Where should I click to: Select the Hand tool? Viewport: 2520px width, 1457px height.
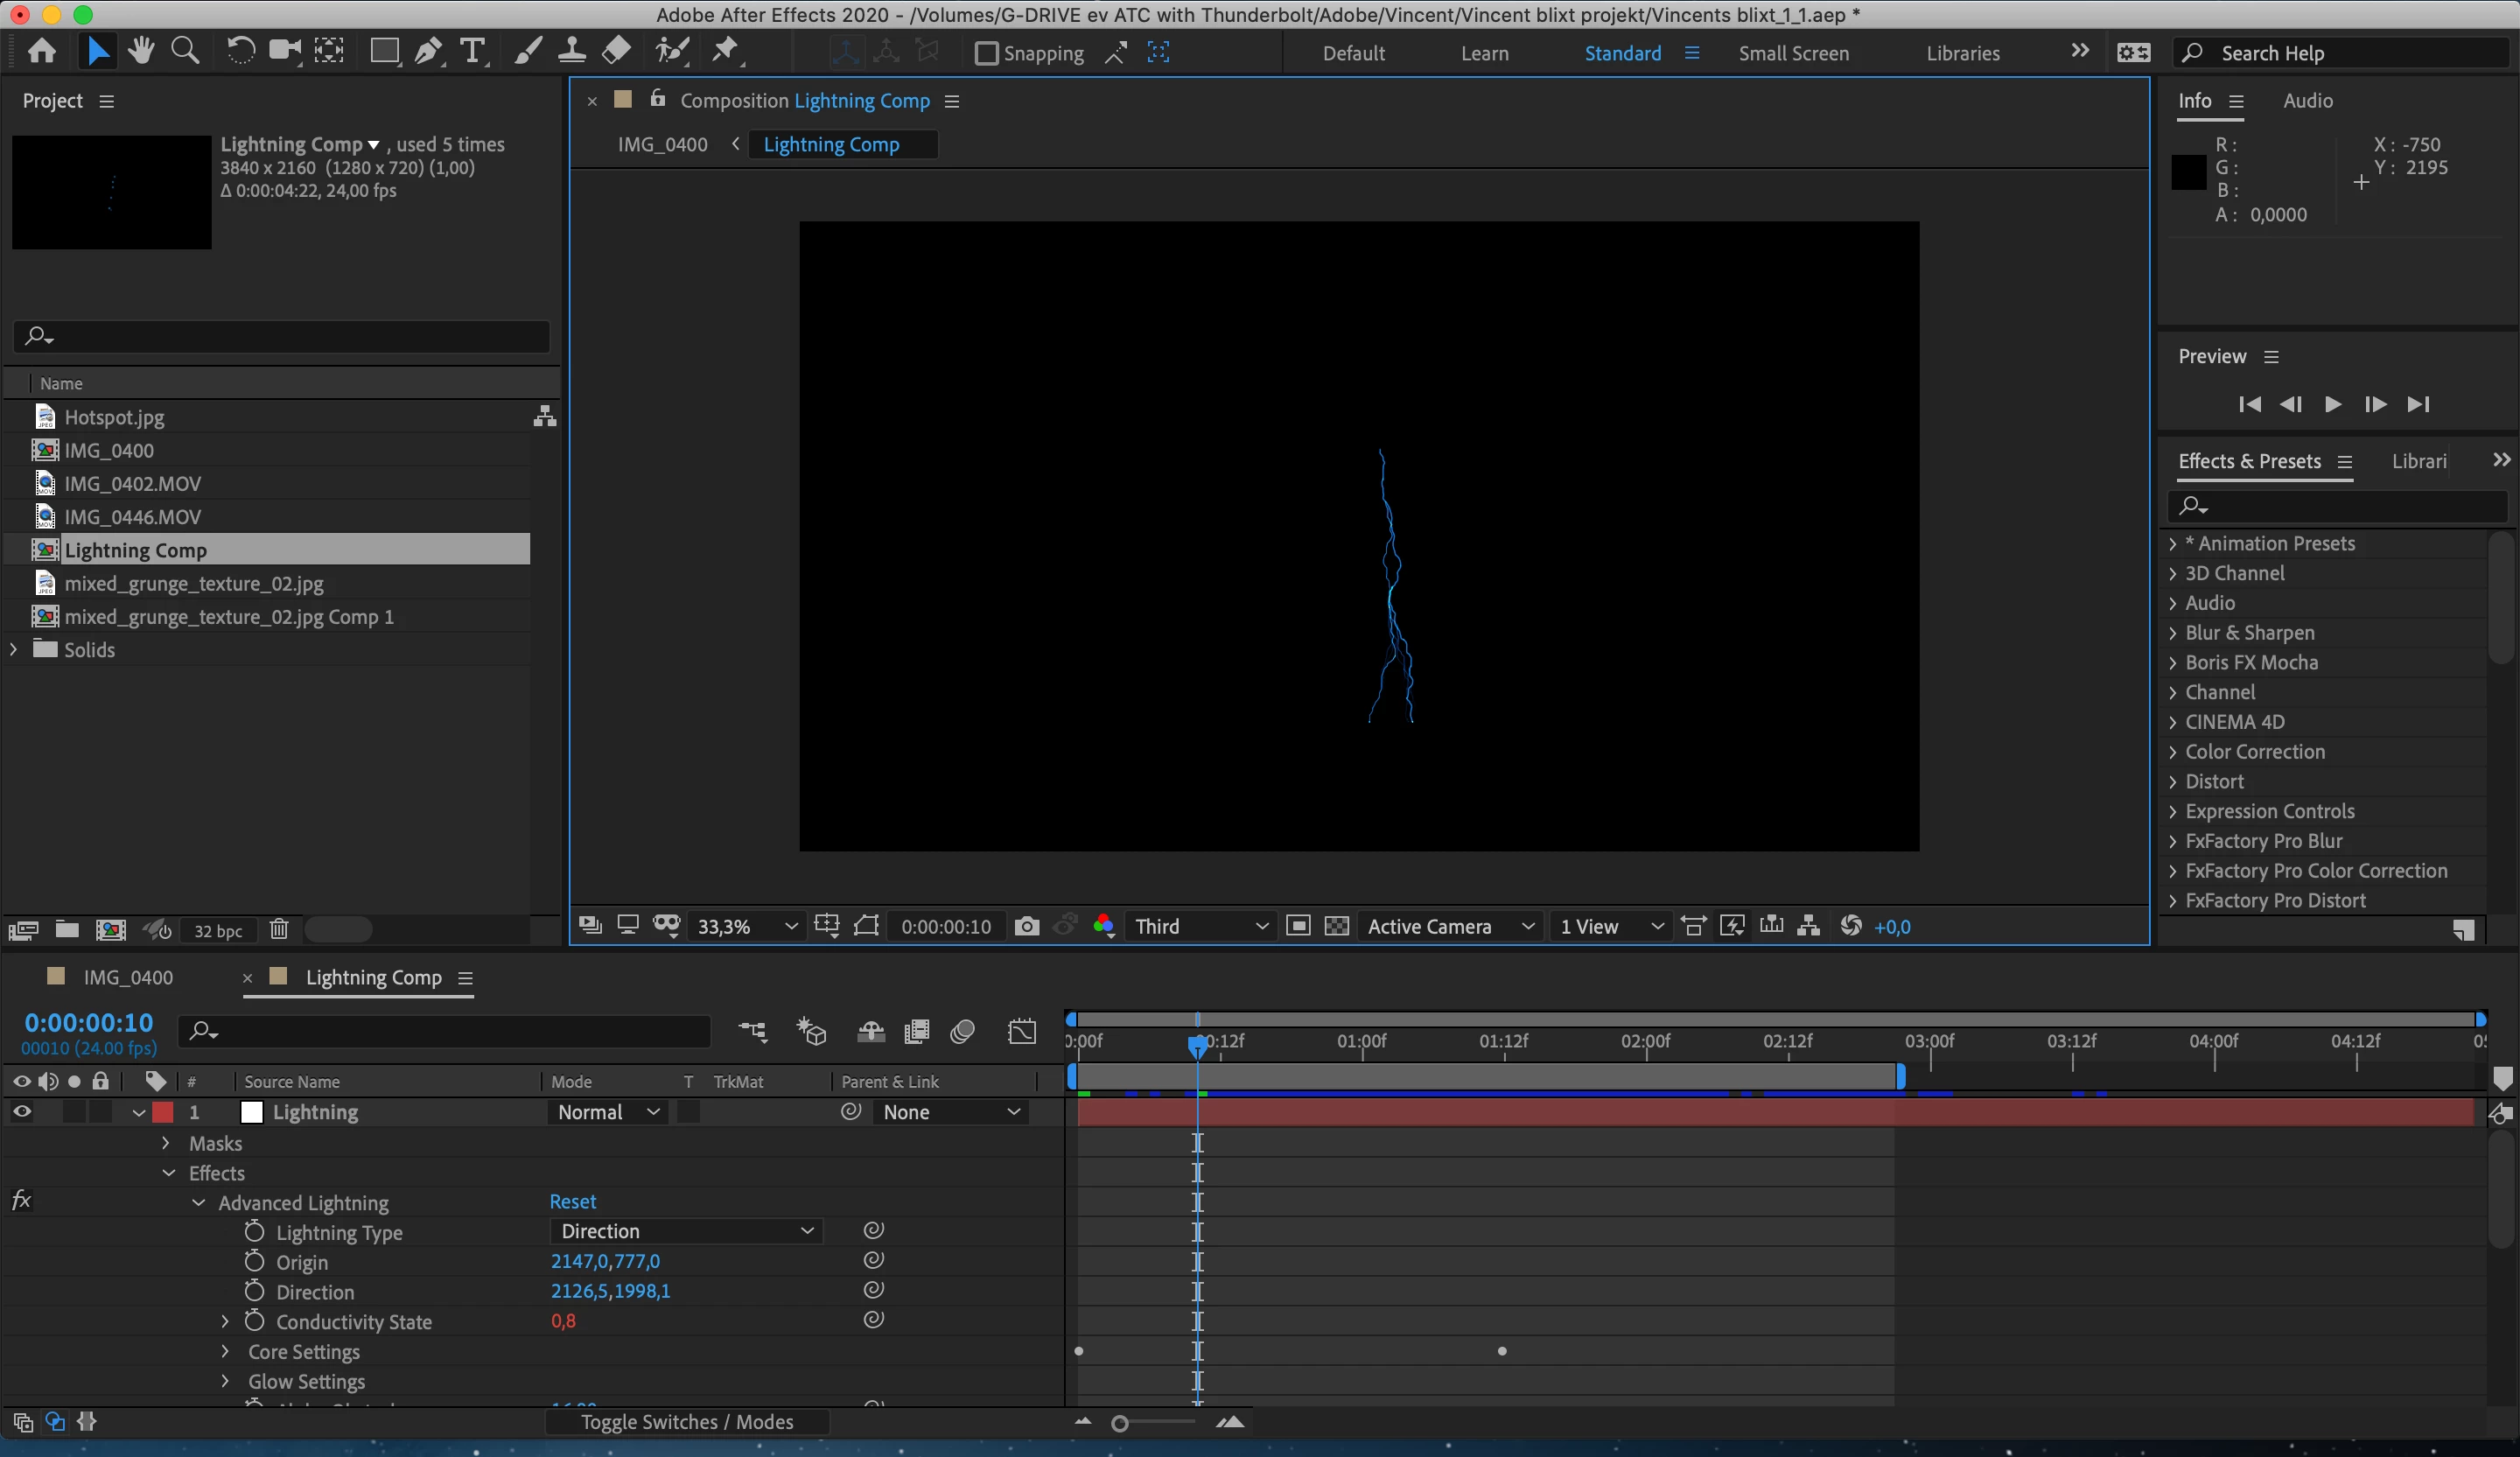click(141, 50)
